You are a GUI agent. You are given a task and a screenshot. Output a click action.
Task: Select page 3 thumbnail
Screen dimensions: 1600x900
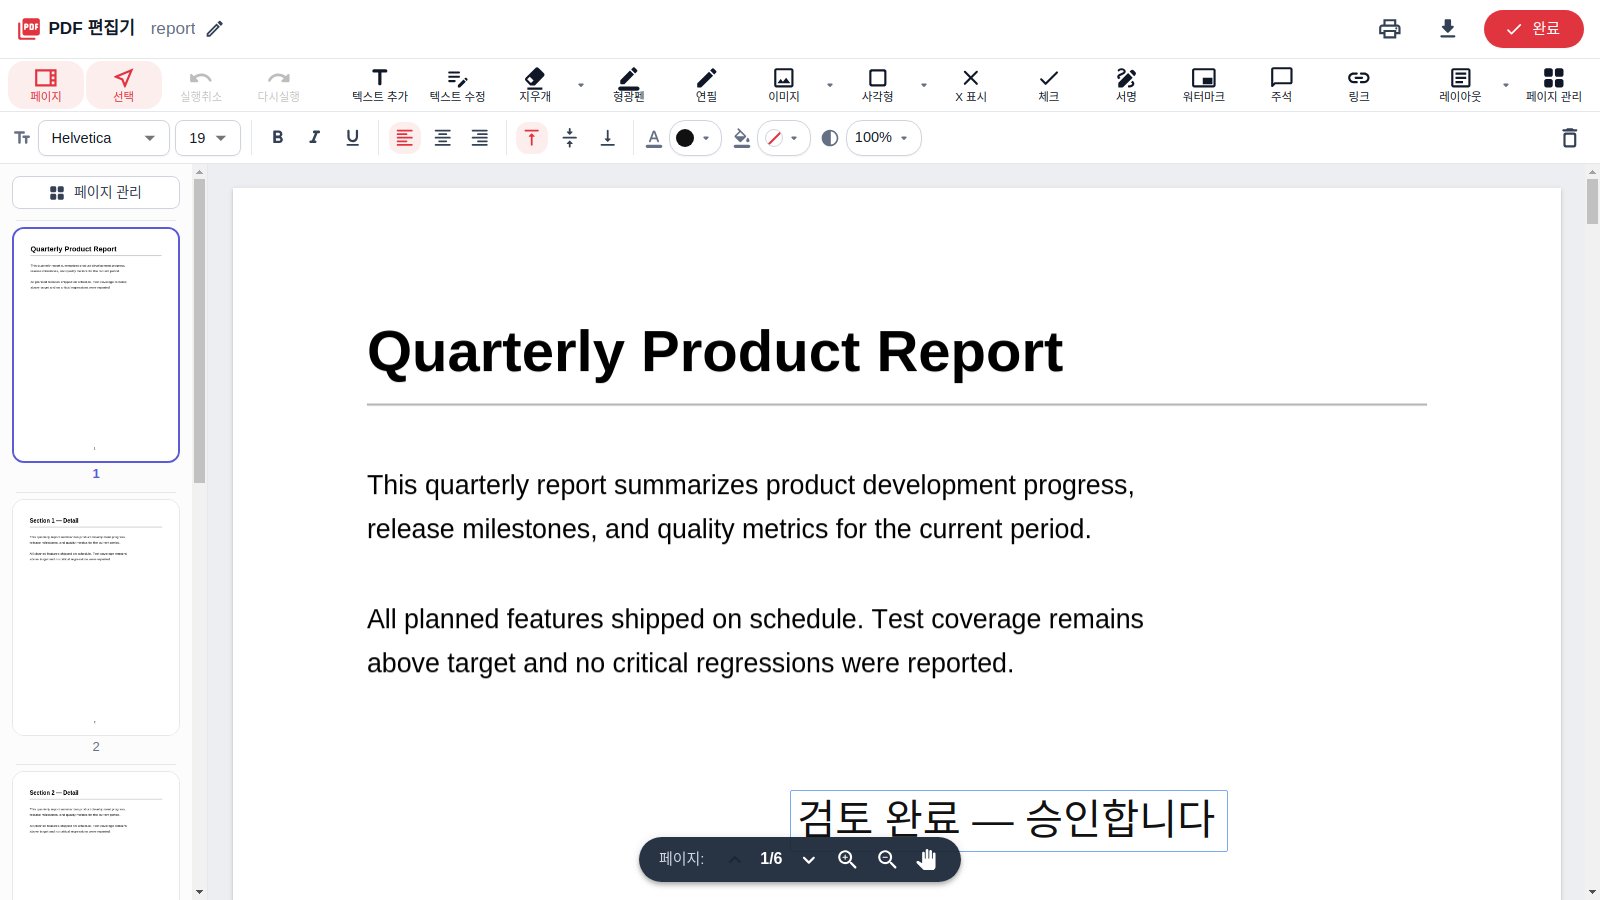pos(96,836)
